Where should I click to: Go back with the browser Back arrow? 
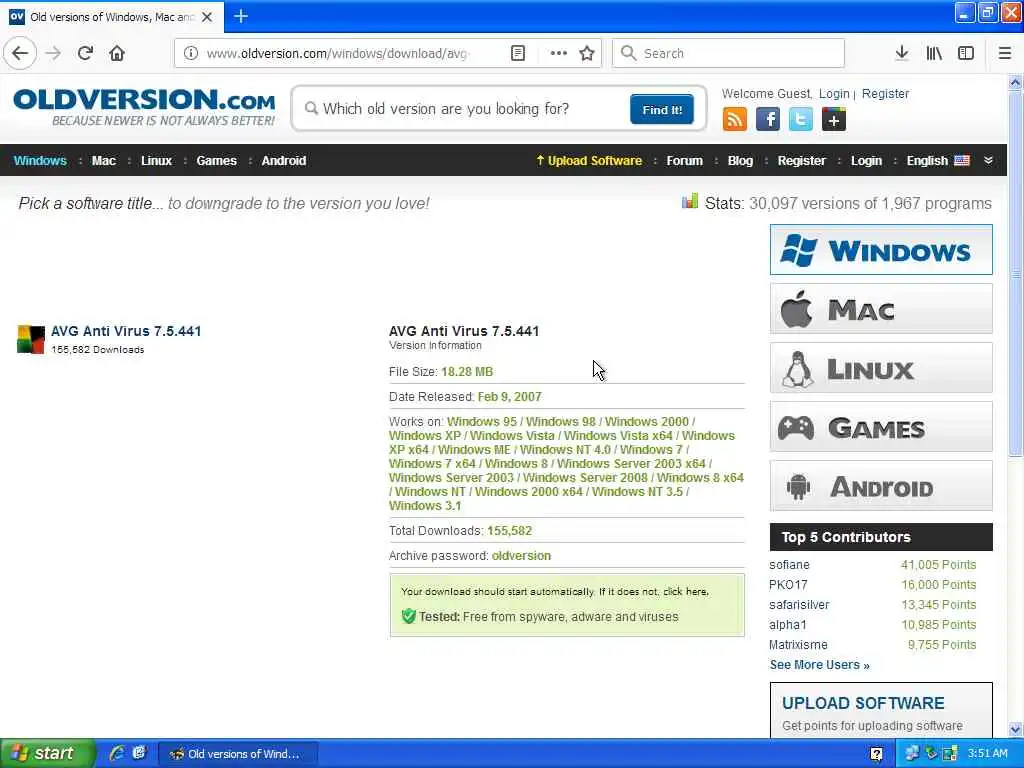click(20, 53)
